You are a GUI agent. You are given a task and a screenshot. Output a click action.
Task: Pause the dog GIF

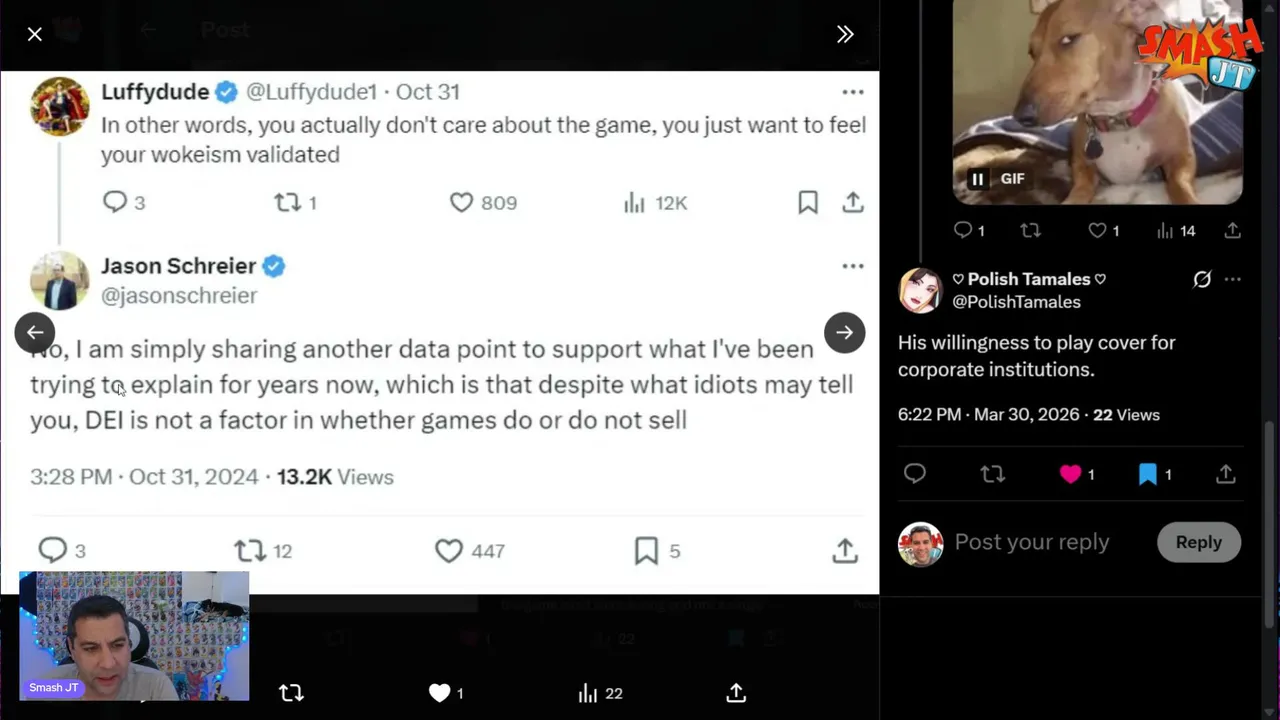[x=978, y=179]
